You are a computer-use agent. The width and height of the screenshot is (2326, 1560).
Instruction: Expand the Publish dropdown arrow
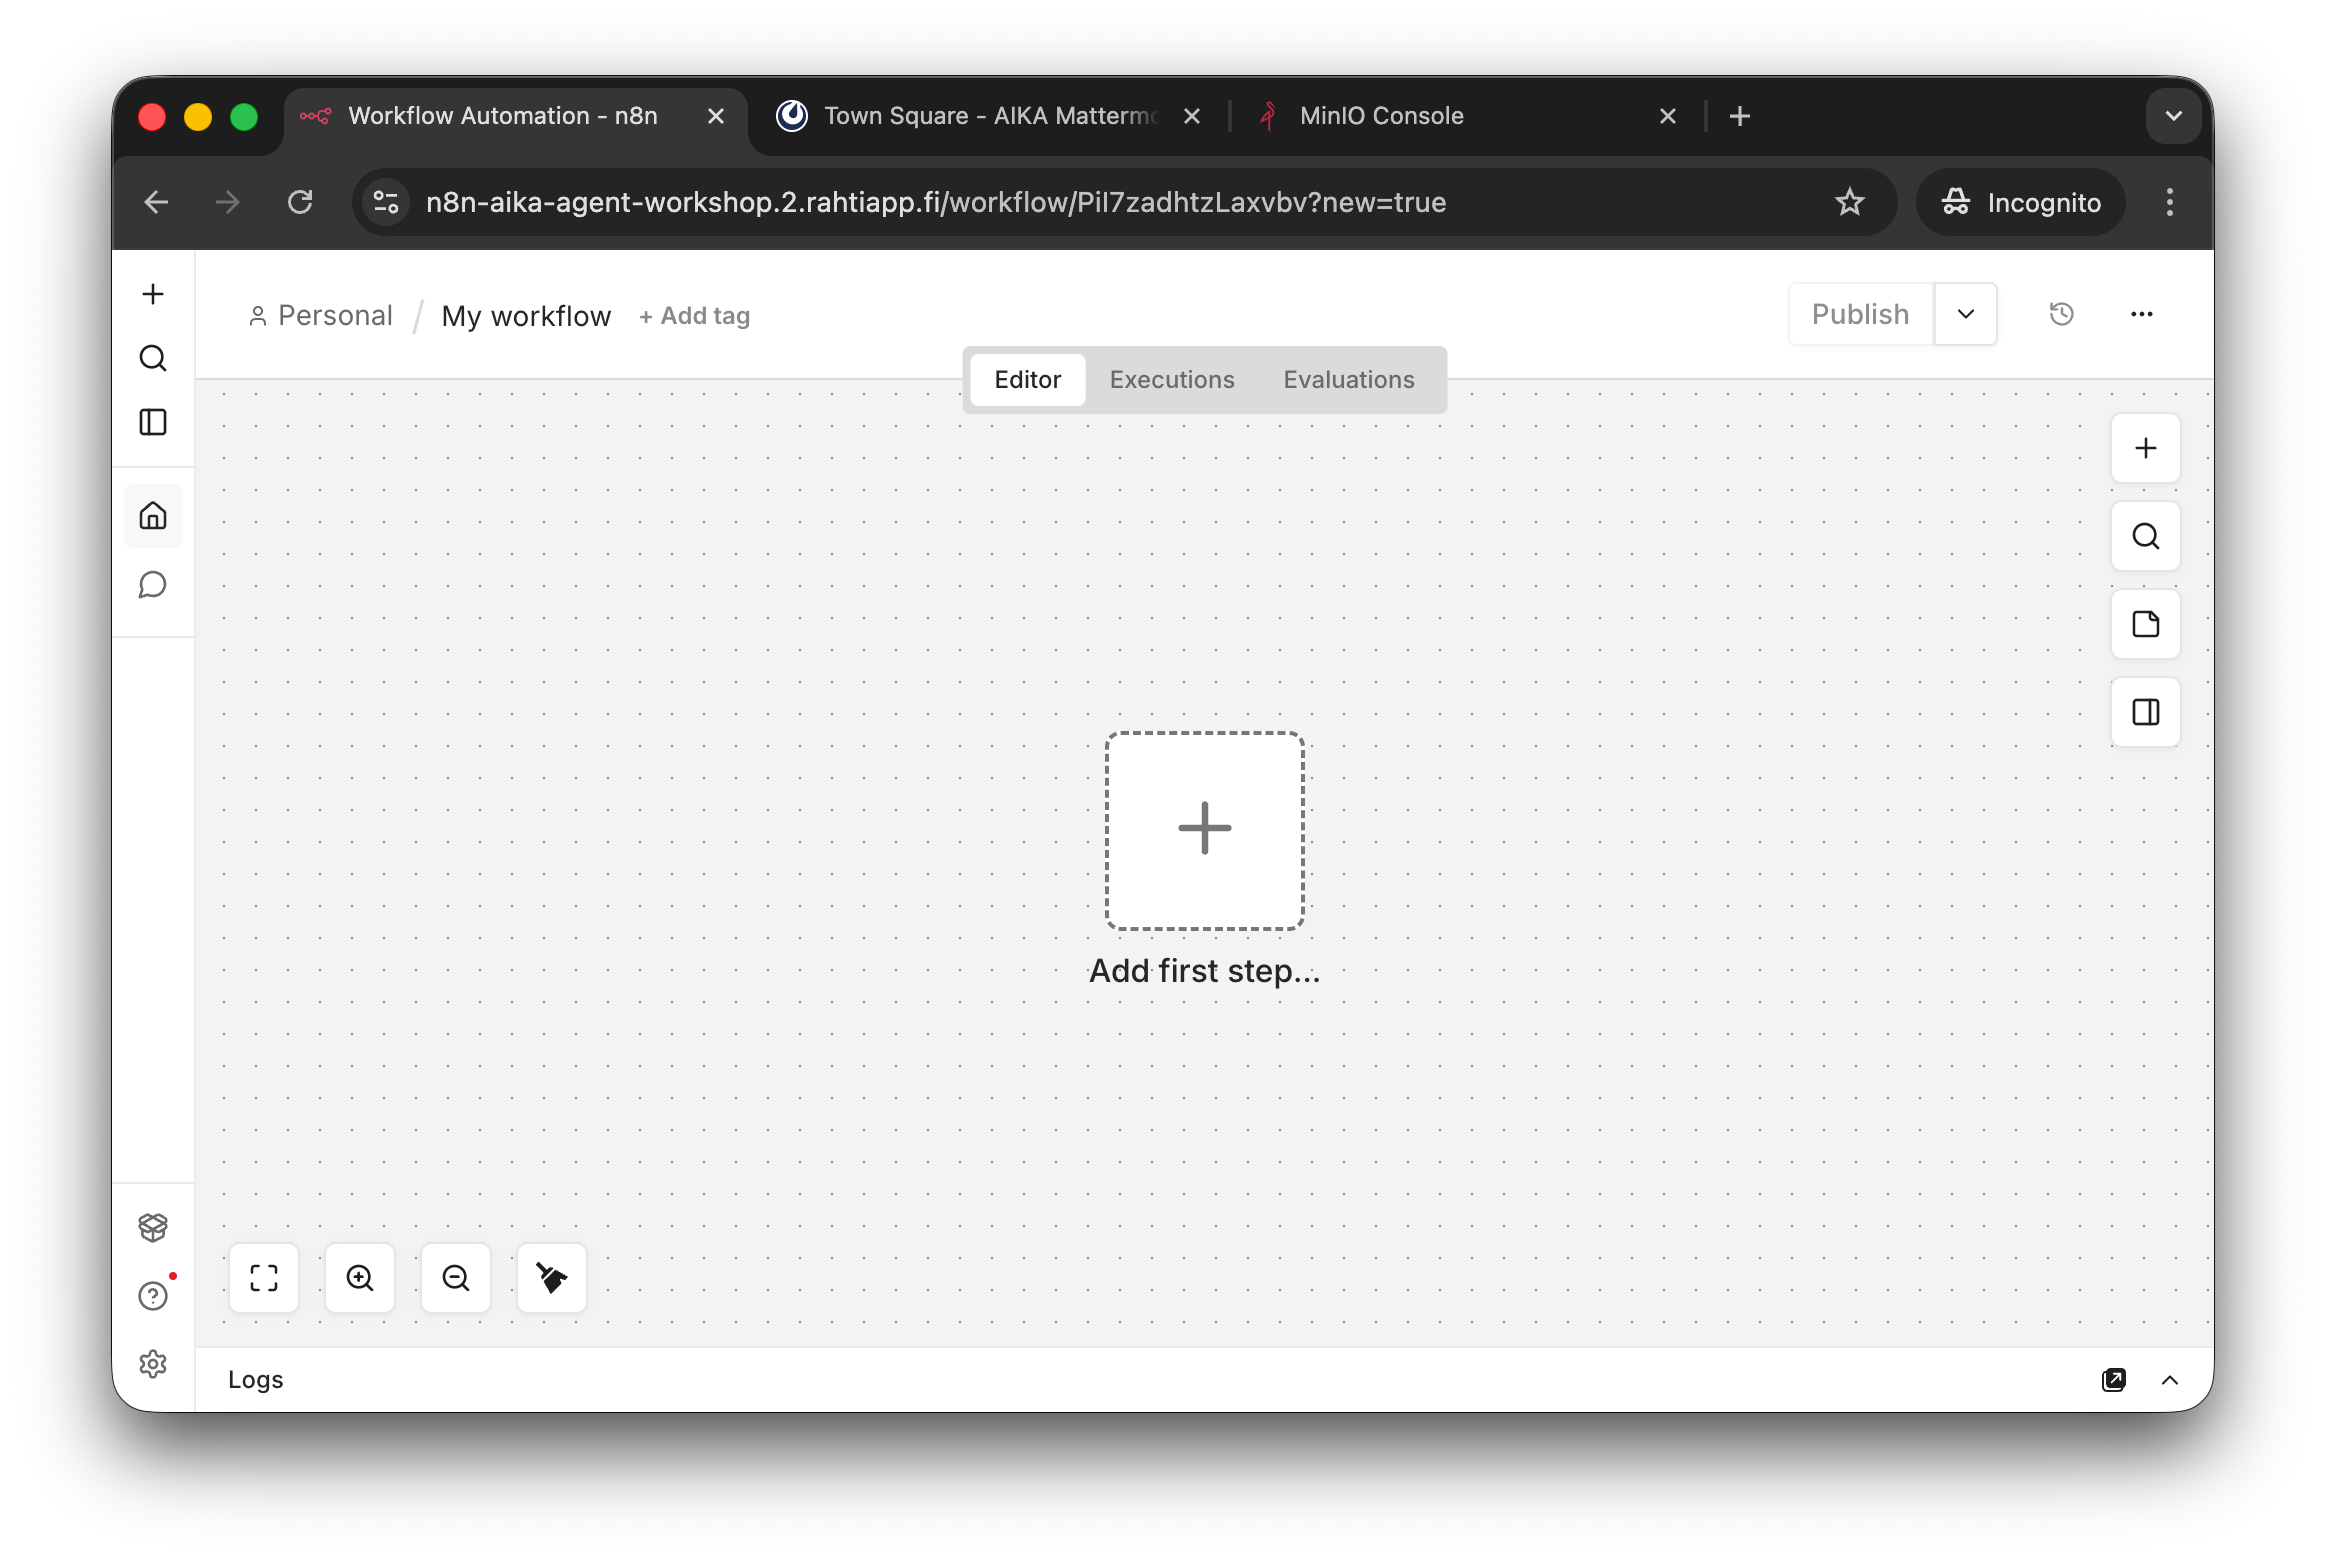1965,314
